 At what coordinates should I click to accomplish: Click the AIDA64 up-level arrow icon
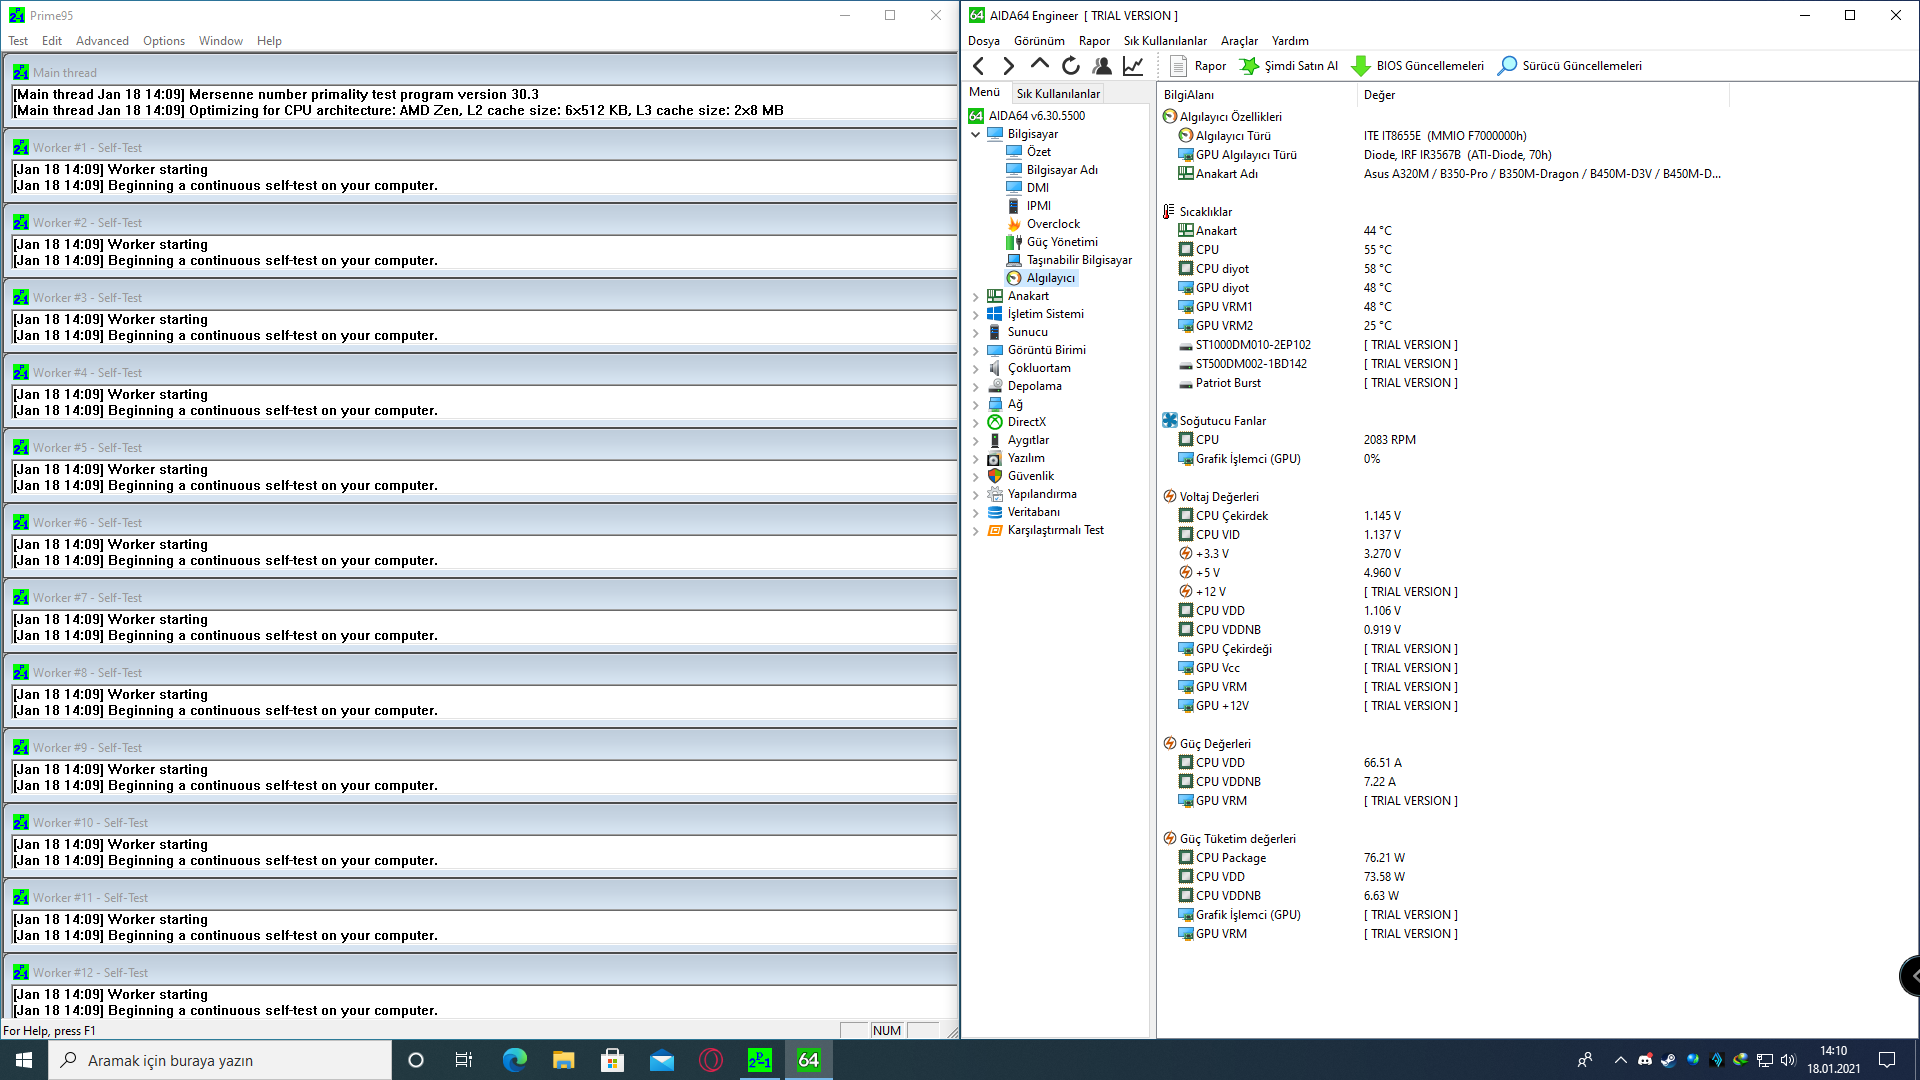(1039, 65)
